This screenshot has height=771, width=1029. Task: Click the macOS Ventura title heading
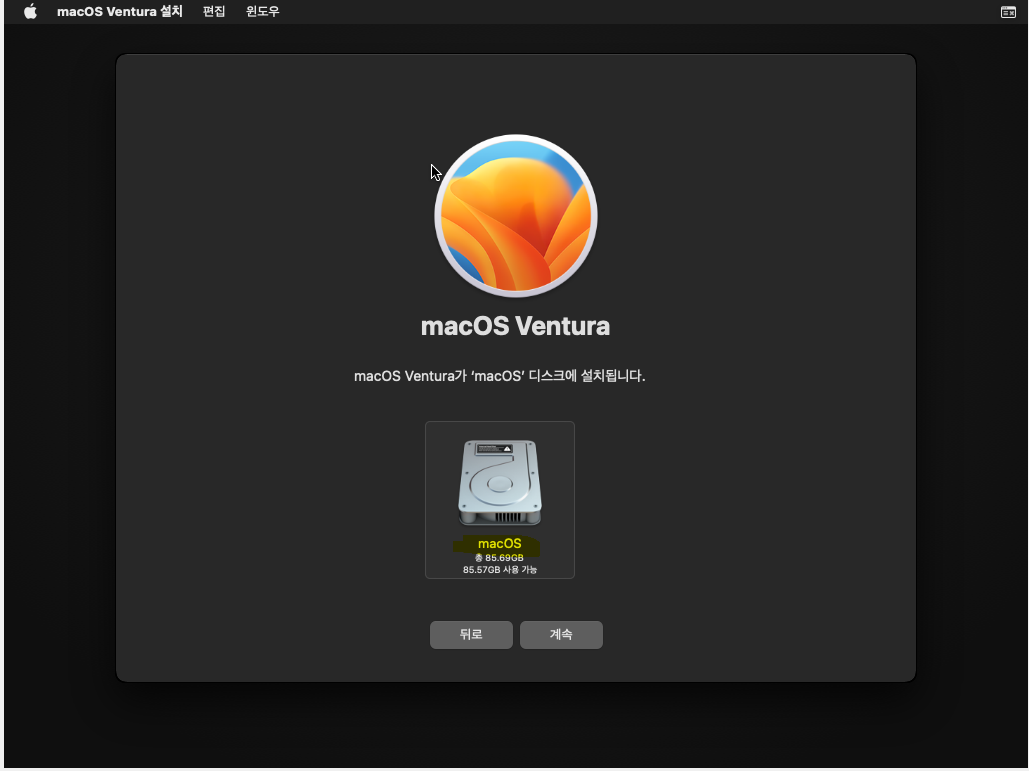(515, 326)
